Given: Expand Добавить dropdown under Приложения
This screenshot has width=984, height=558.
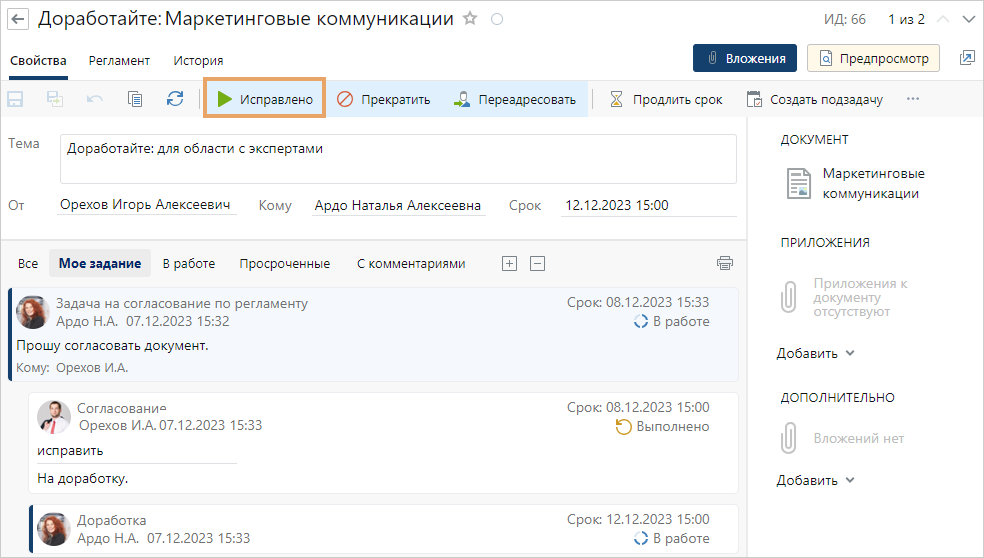Looking at the screenshot, I should click(816, 353).
